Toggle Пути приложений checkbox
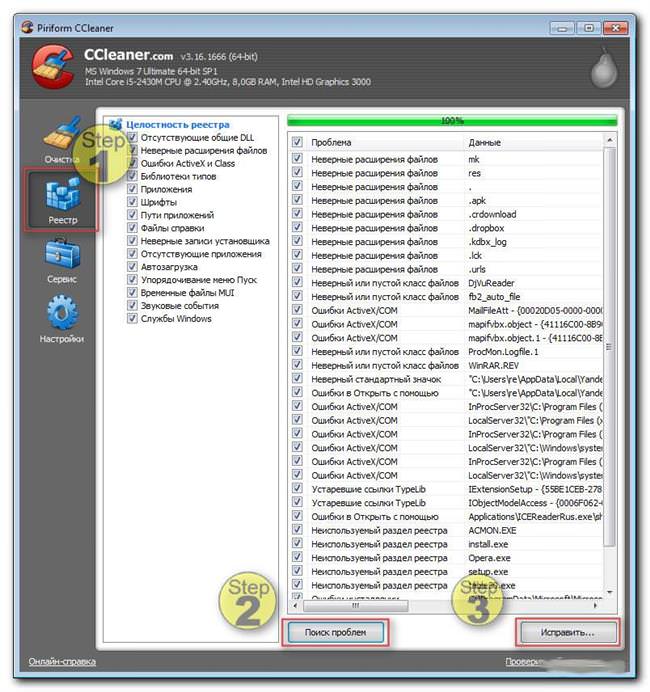 coord(132,215)
